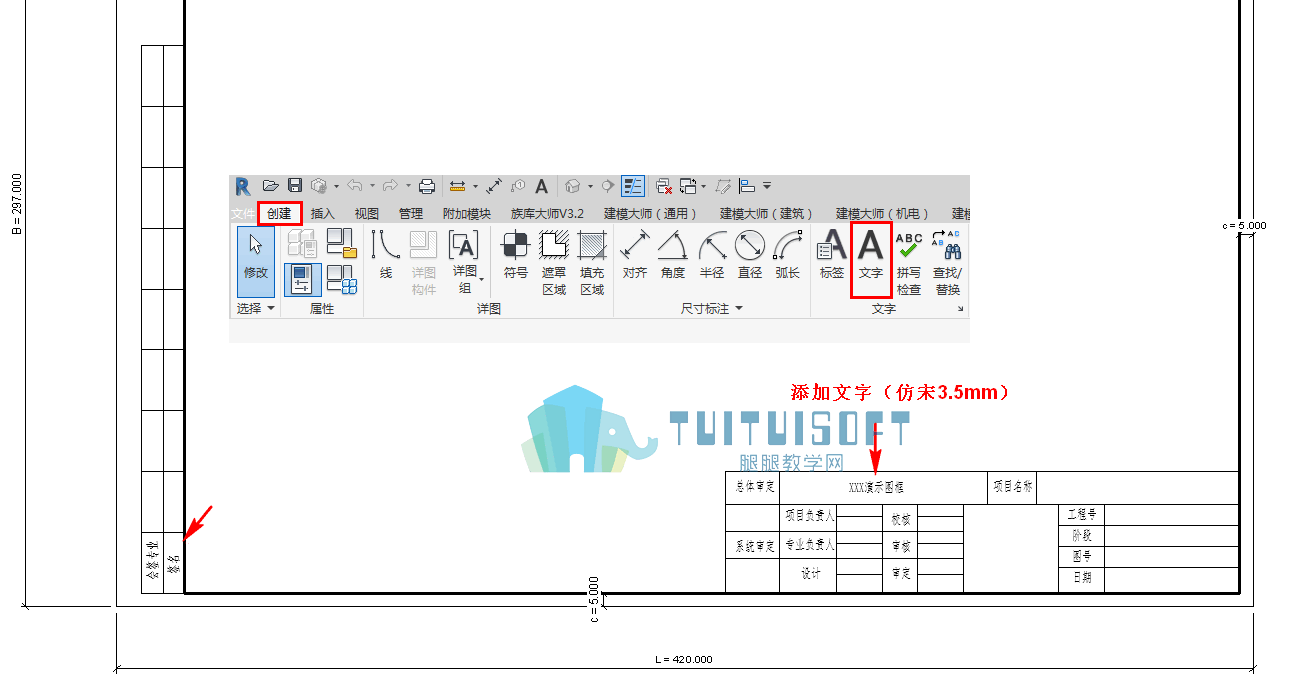The width and height of the screenshot is (1293, 683).
Task: Select the '项目名称' title block text
Action: 1012,487
